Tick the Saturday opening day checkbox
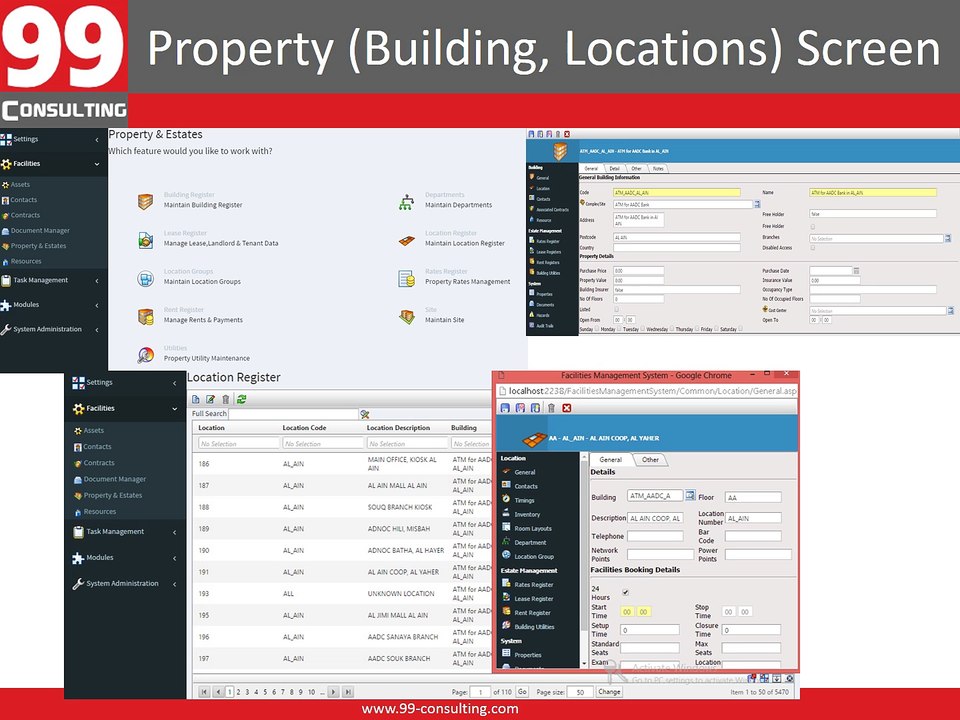Screen dimensions: 960x720 [741, 329]
